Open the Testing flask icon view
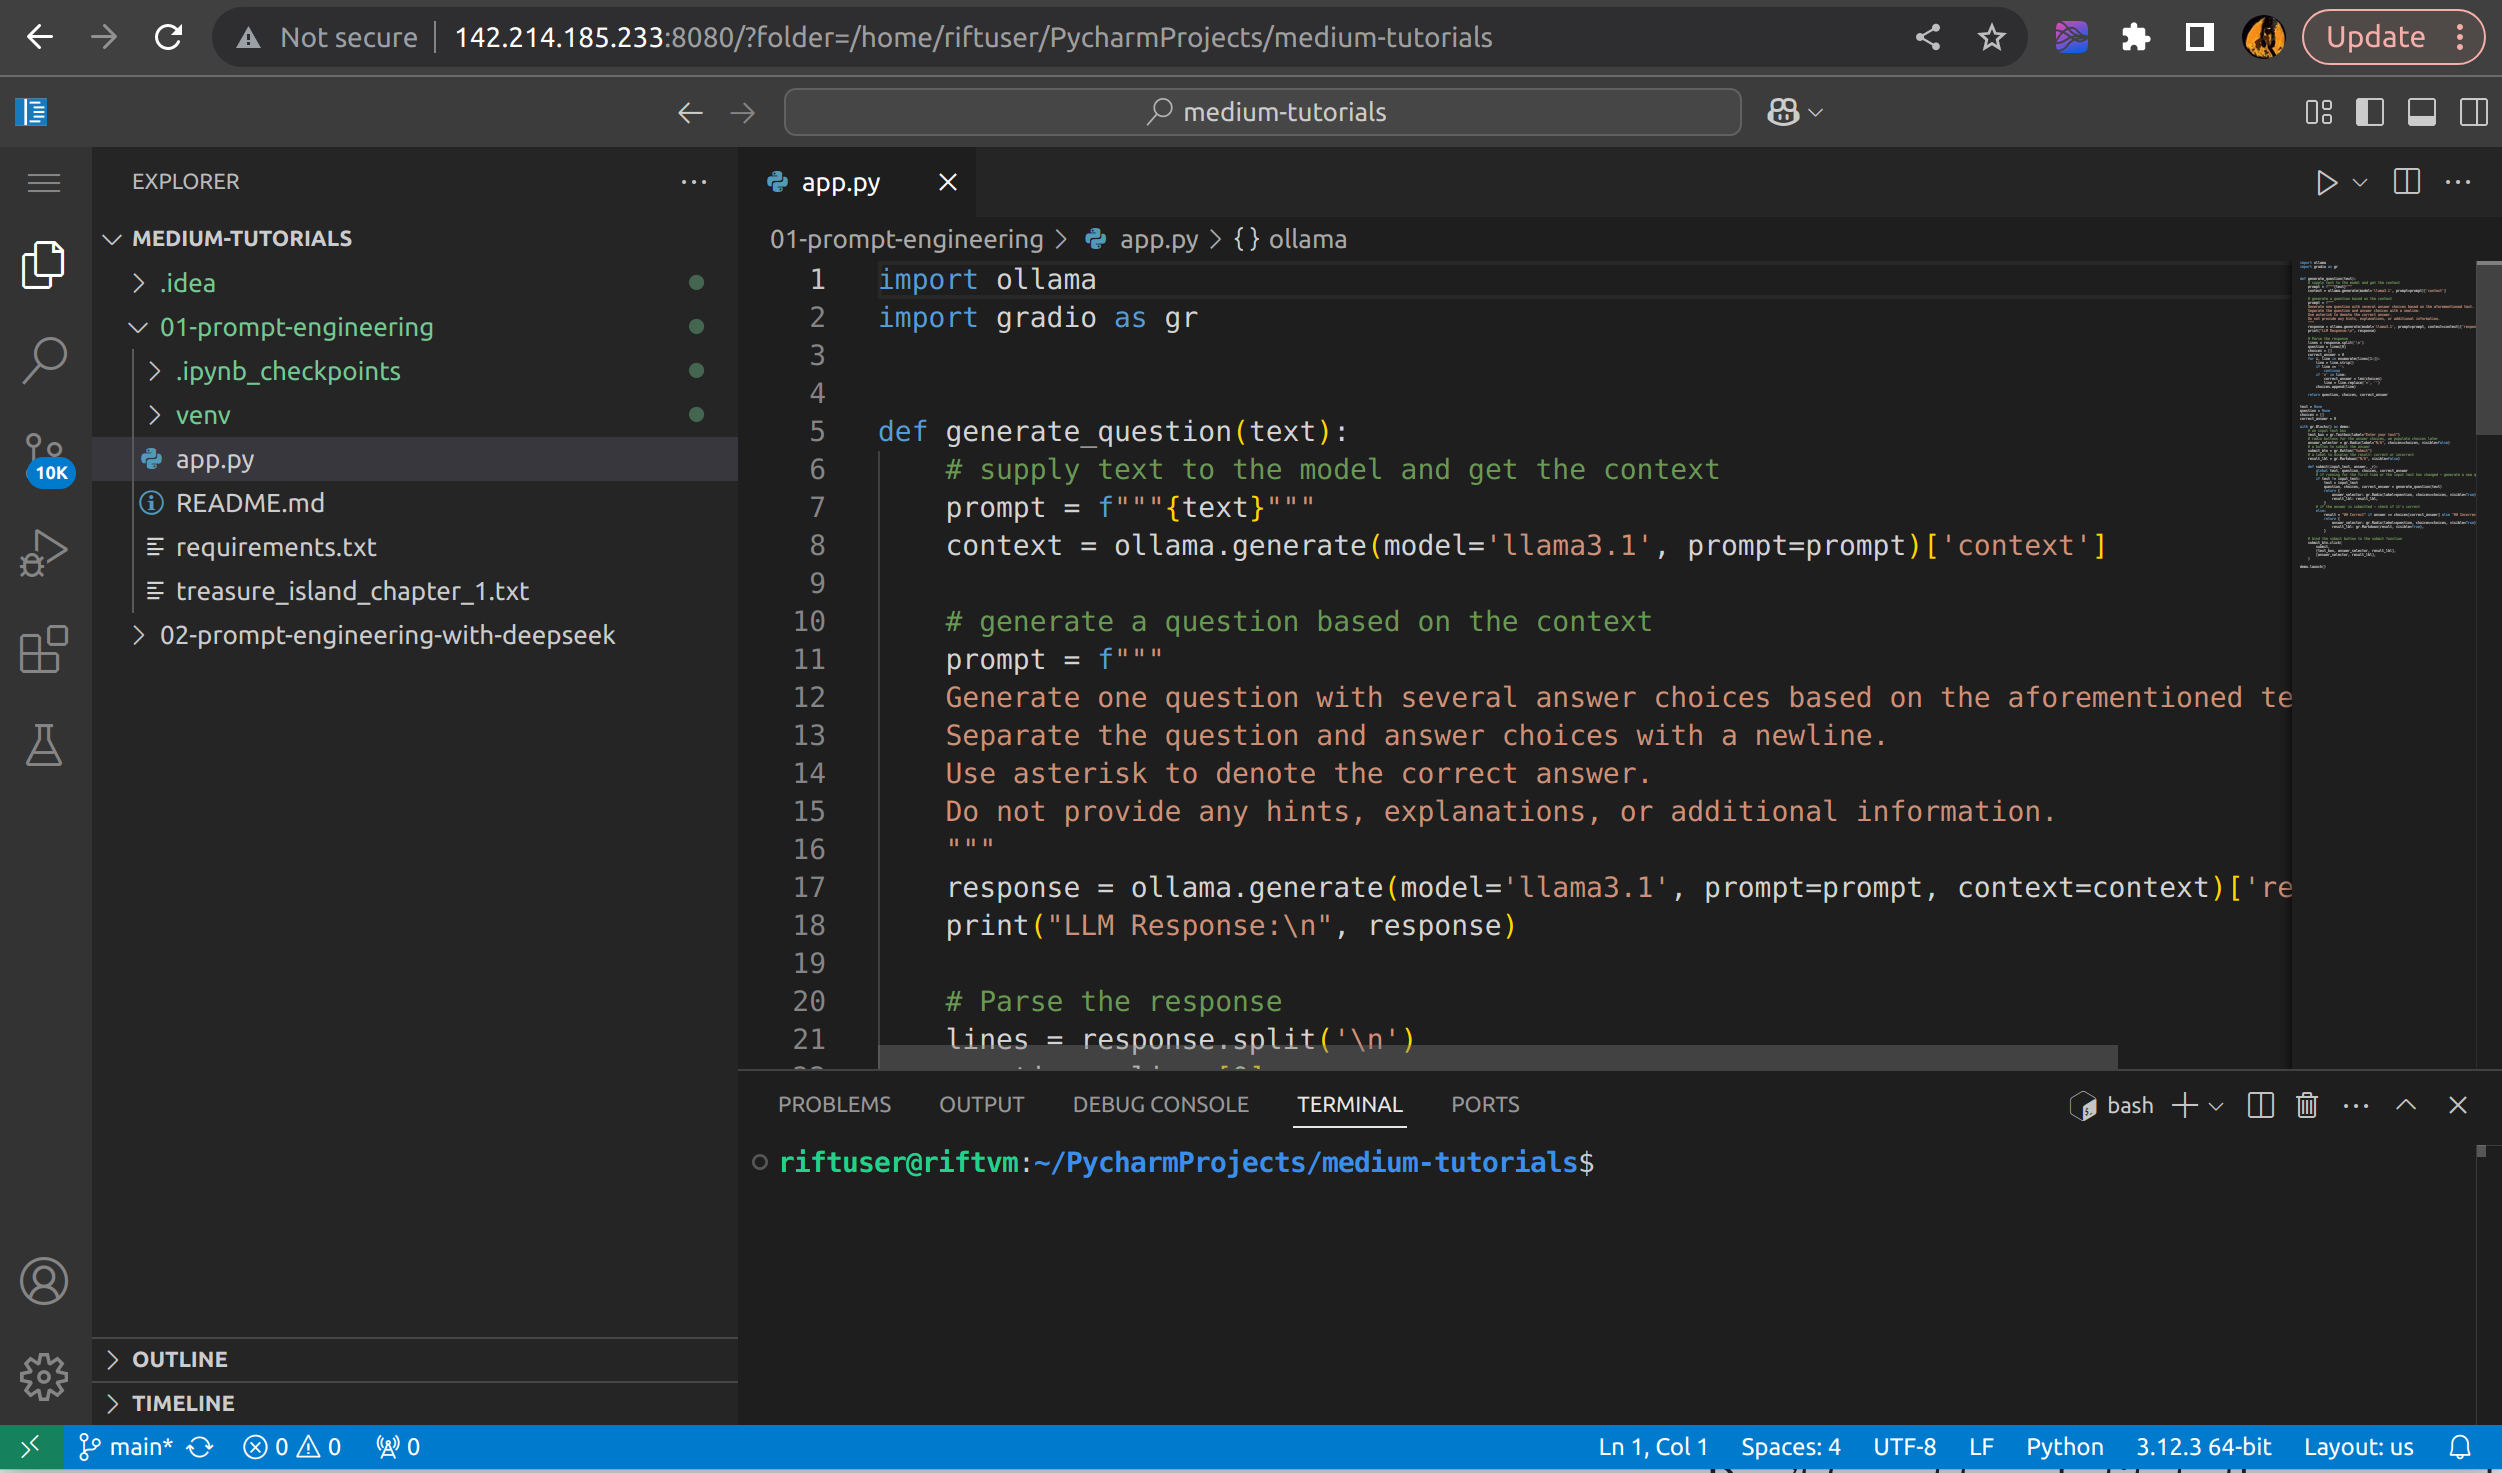This screenshot has height=1473, width=2502. [x=44, y=746]
